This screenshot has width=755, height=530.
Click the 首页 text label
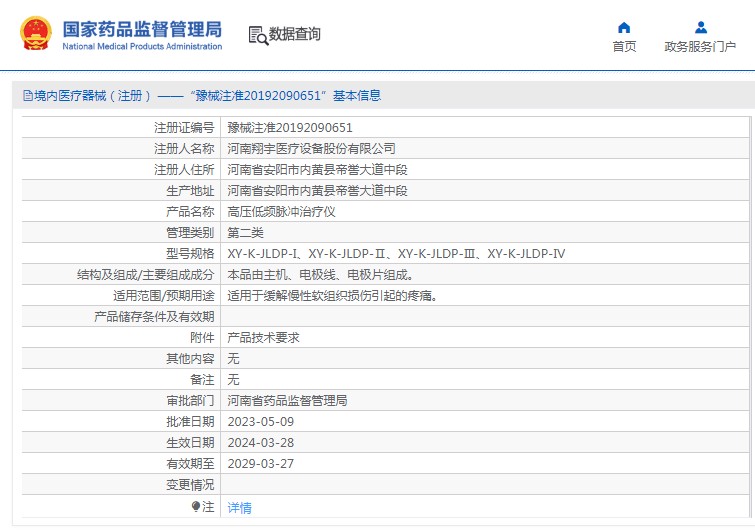pyautogui.click(x=624, y=47)
